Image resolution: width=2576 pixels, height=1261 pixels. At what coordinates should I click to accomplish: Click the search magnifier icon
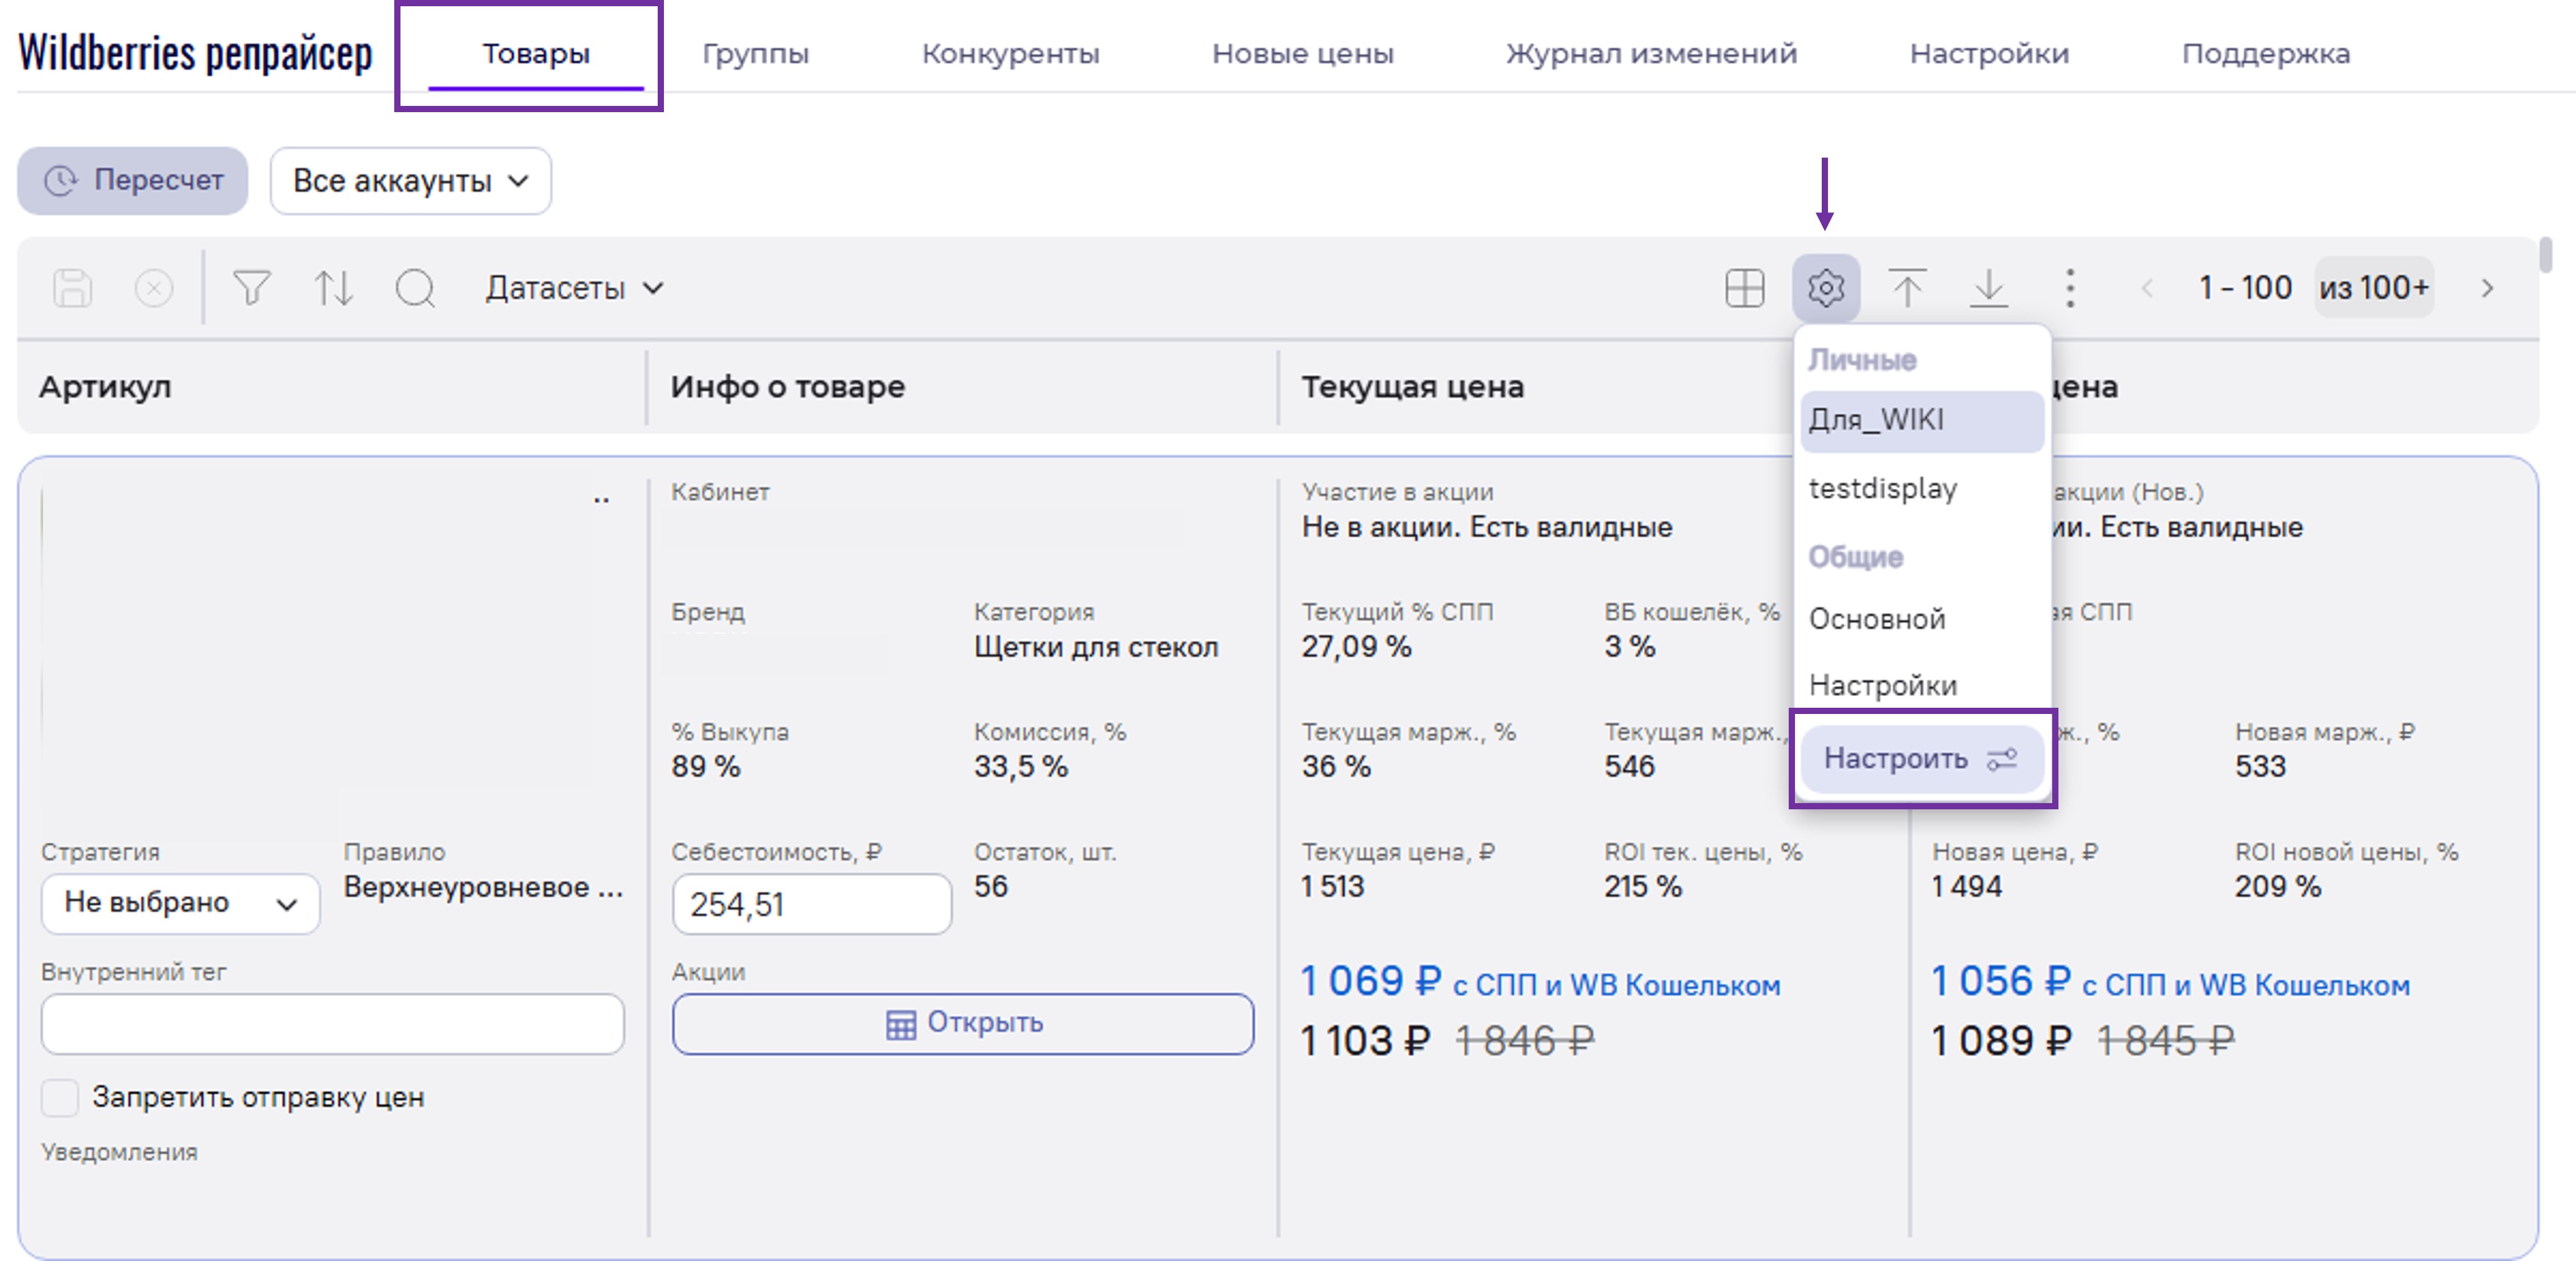coord(415,288)
